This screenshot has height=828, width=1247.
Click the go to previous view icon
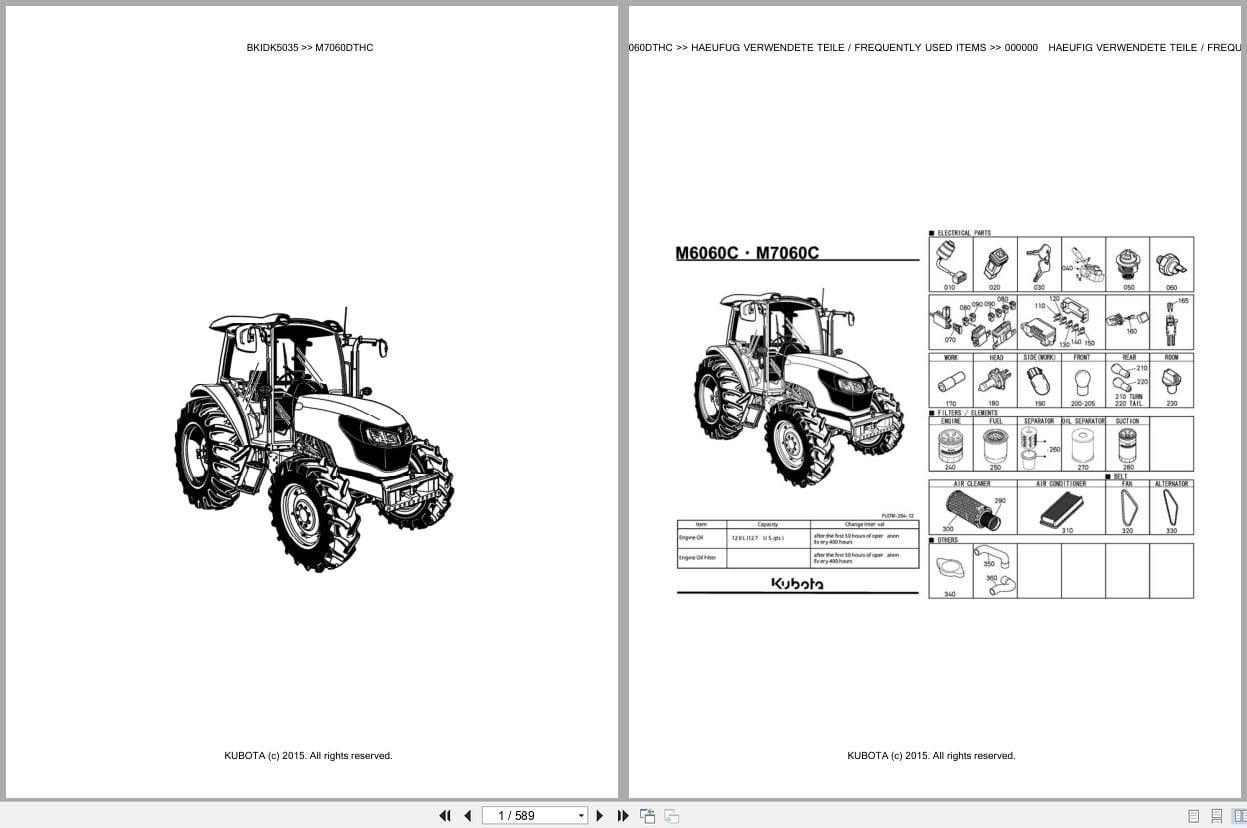[648, 816]
